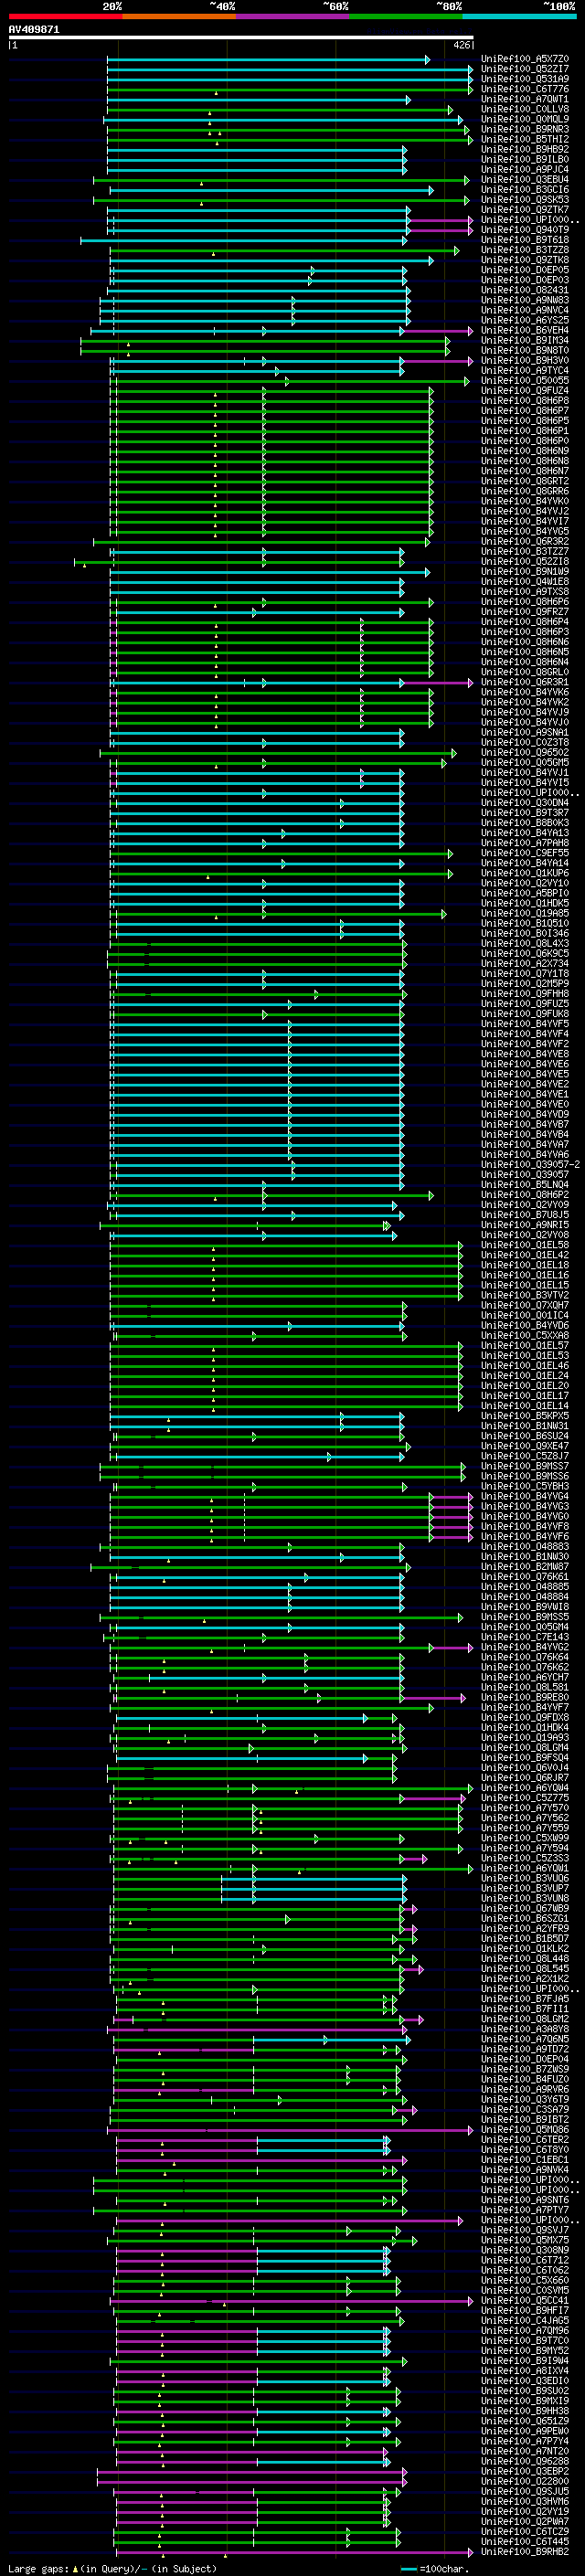This screenshot has width=585, height=2576.
Task: Select hit UniRef100_B5KPX5
Action: (525, 1415)
